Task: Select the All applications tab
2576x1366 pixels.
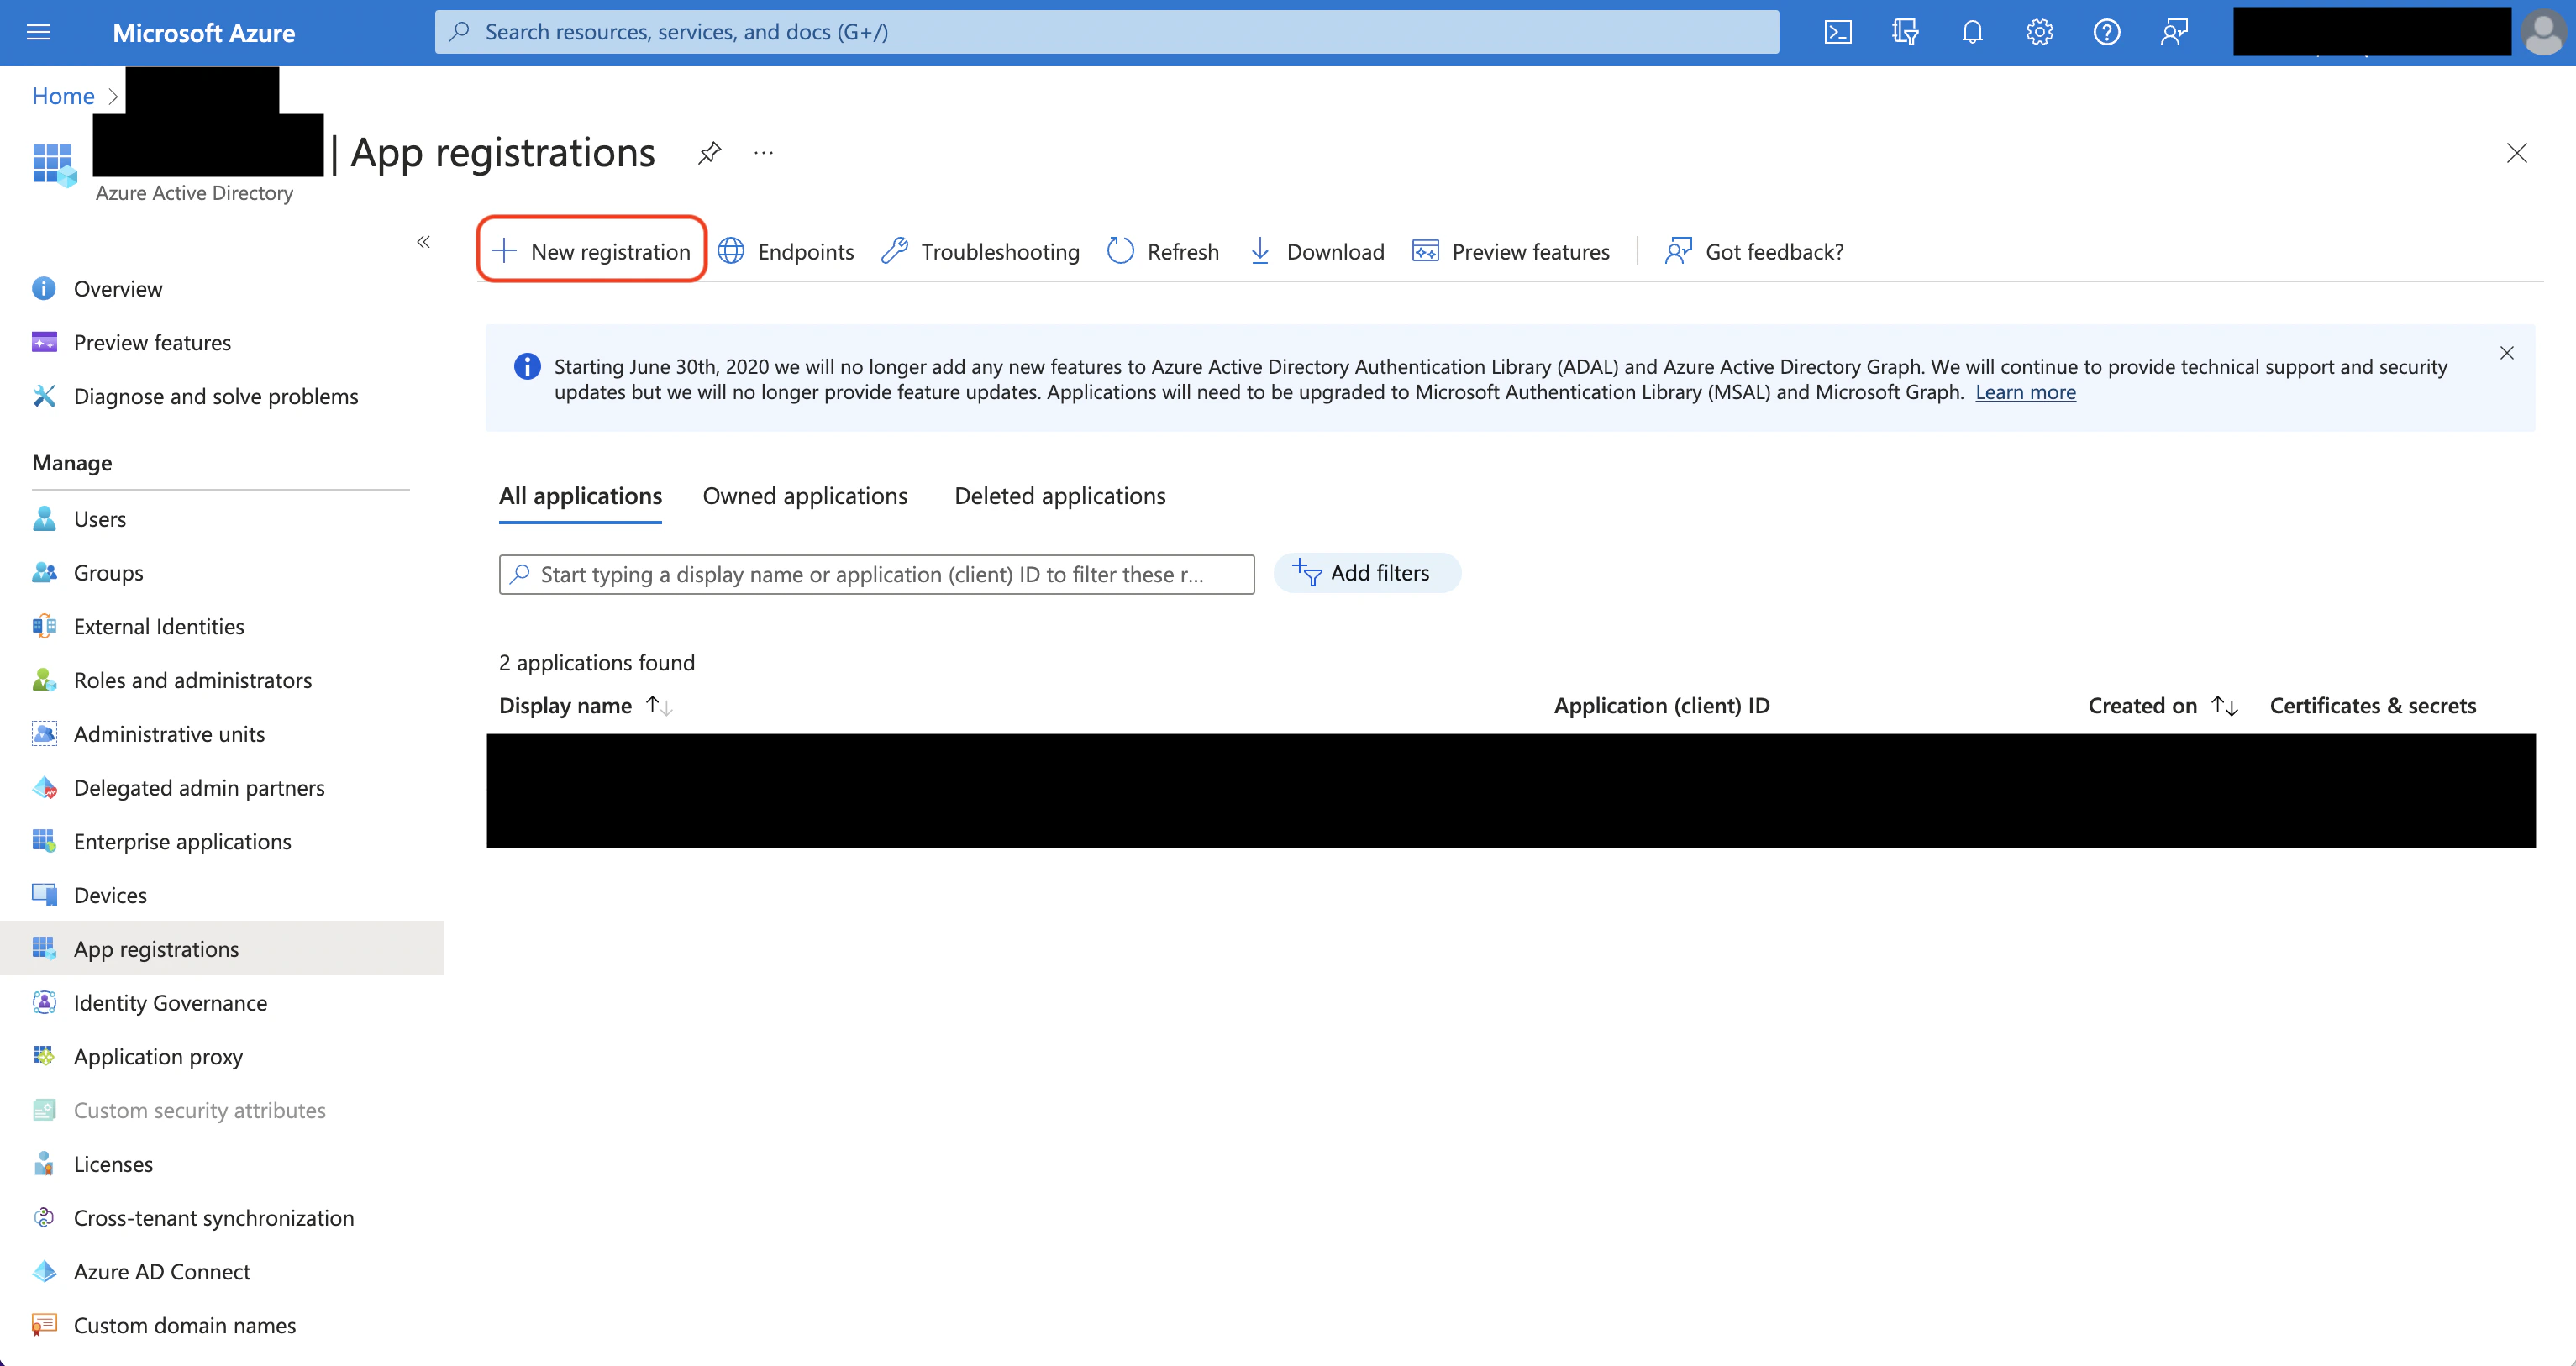Action: [580, 496]
